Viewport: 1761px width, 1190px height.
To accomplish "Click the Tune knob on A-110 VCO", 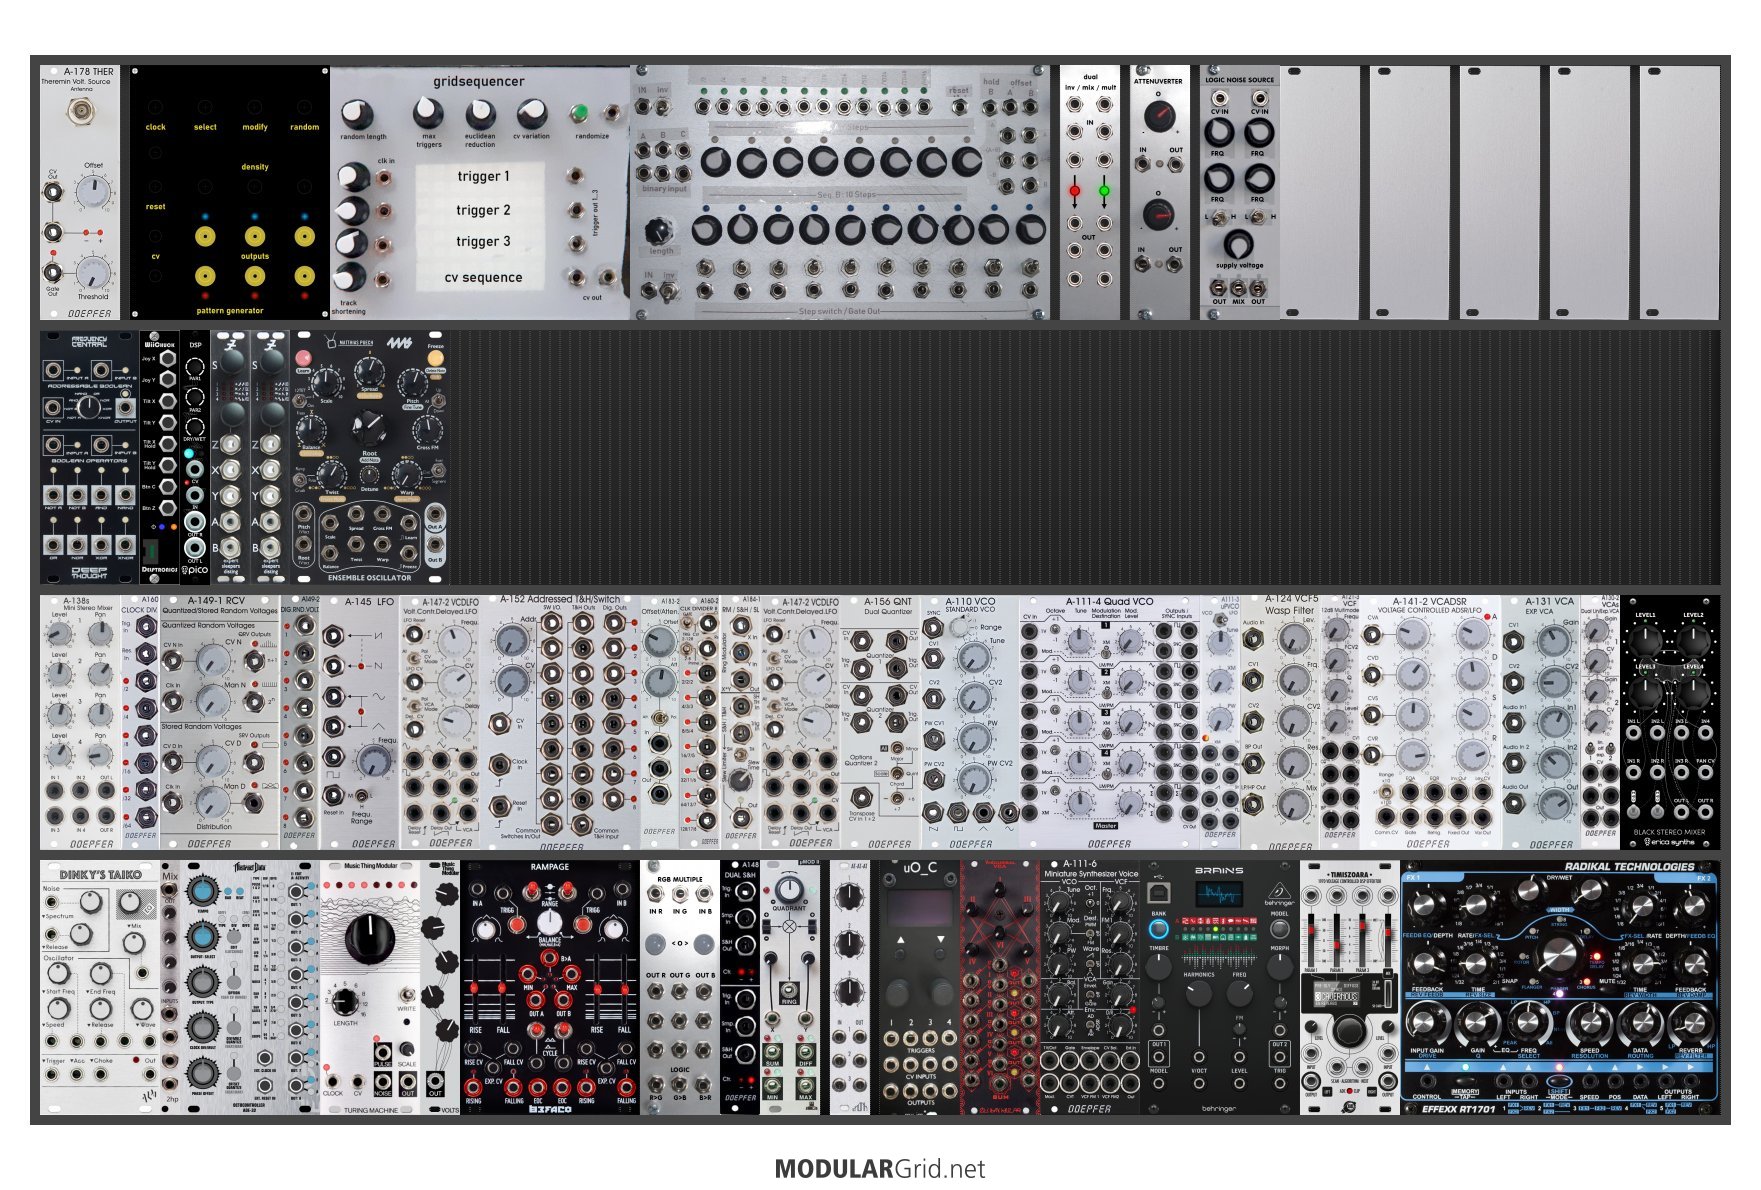I will click(x=973, y=657).
